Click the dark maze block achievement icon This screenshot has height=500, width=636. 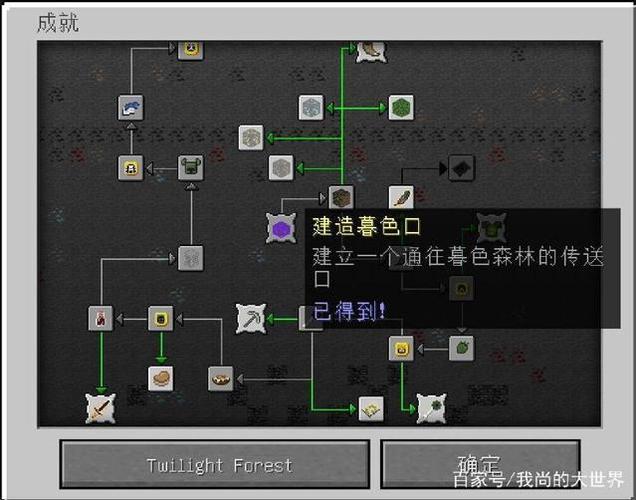(x=341, y=198)
